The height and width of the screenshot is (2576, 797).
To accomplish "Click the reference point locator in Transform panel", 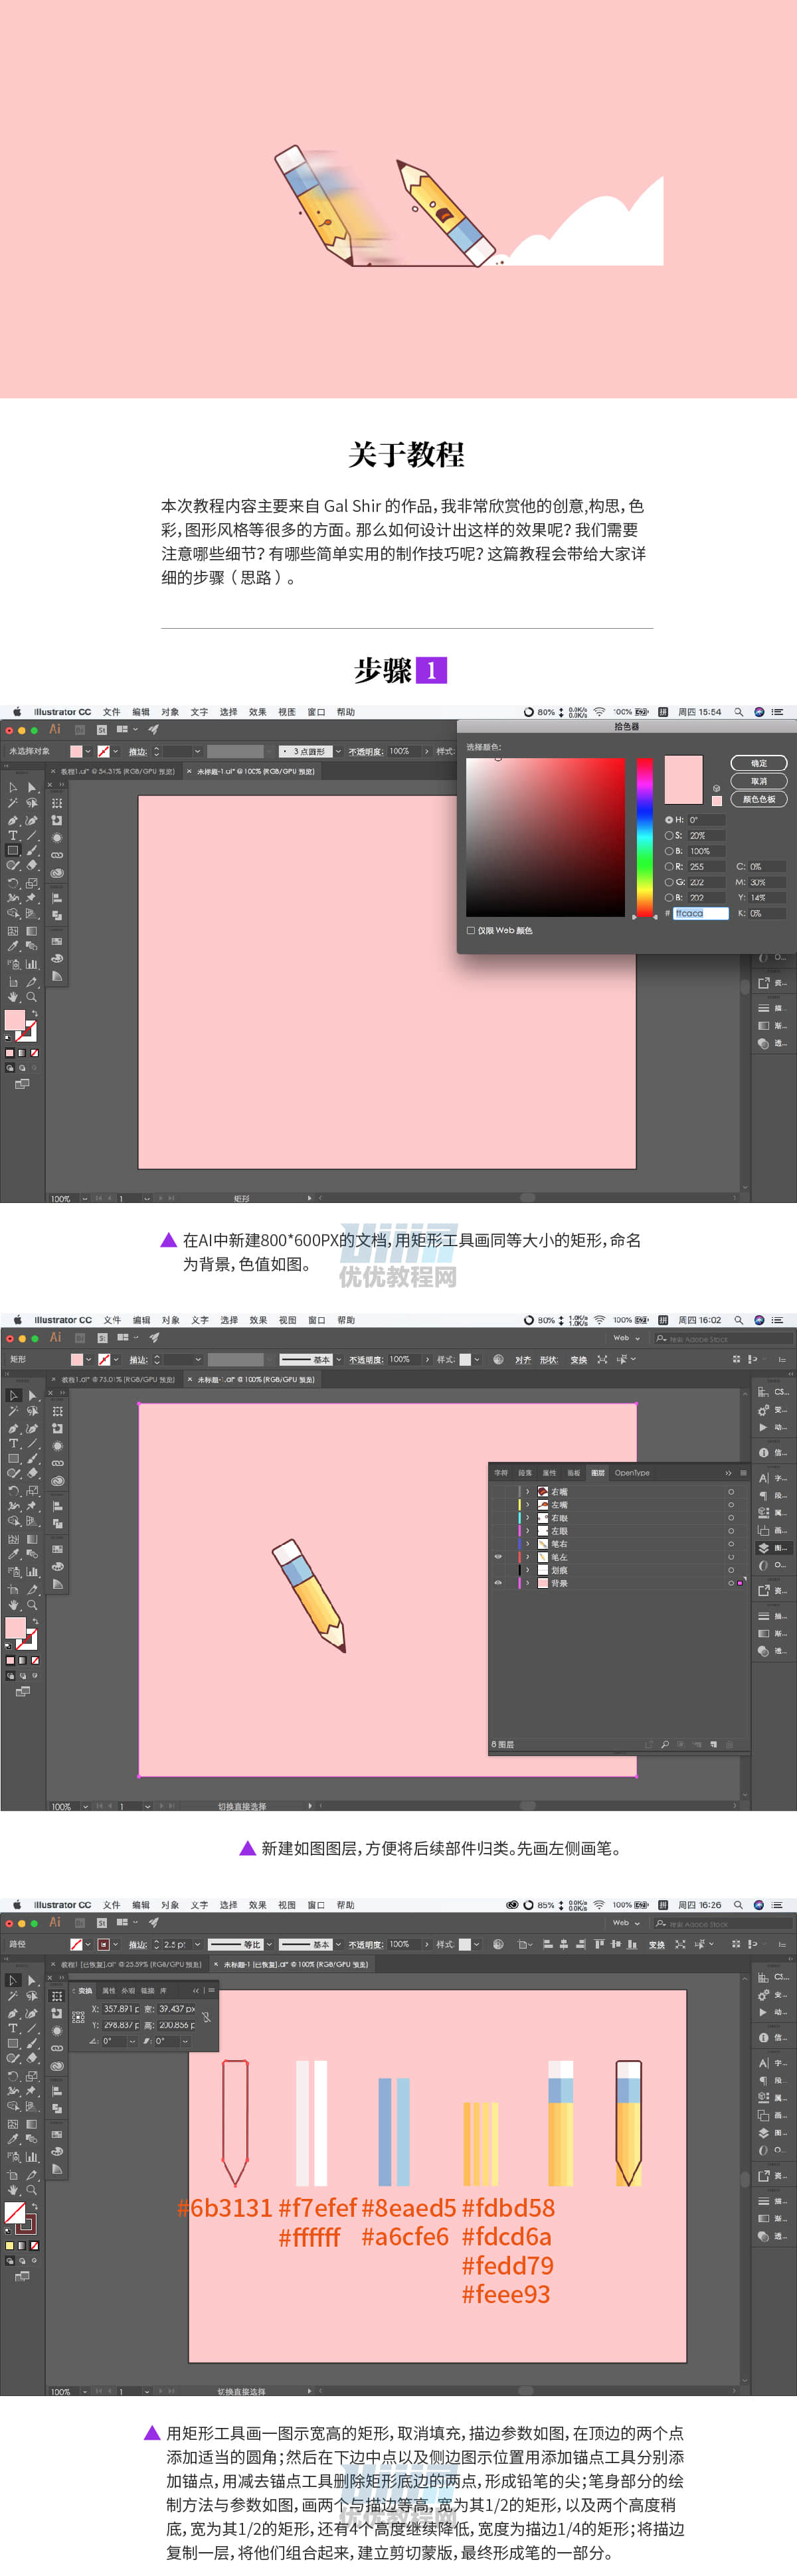I will pyautogui.click(x=79, y=2017).
